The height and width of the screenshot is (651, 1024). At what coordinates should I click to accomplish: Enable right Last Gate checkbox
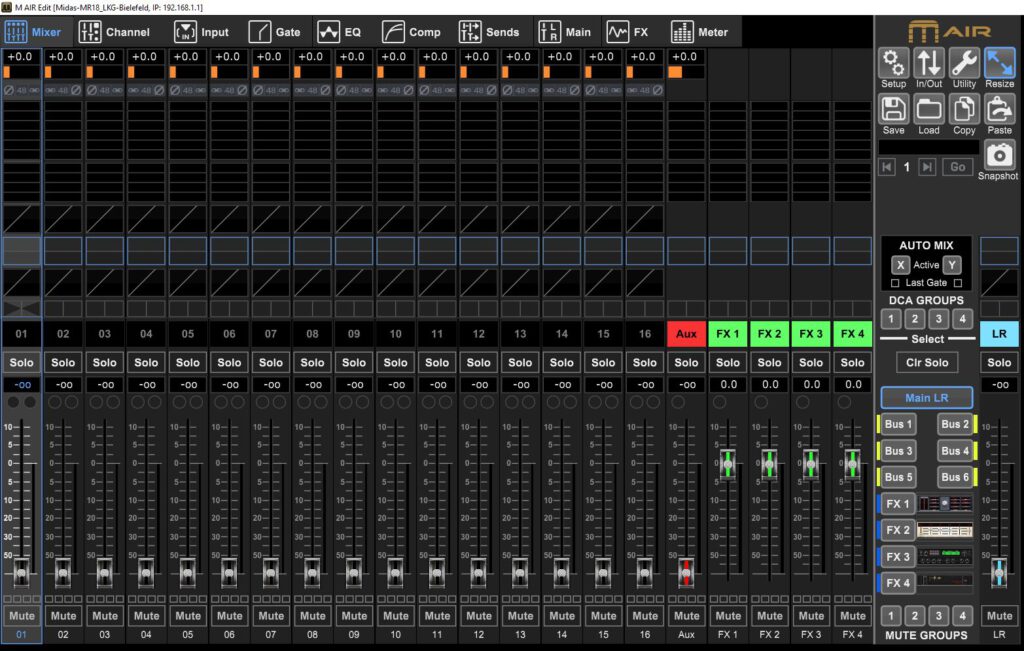[x=958, y=283]
